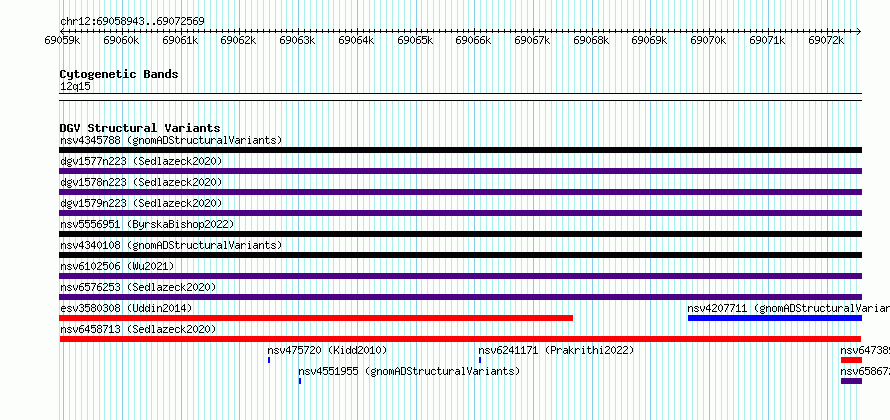Click the 69065k ruler tick label
Screen dimensions: 890x420
[415, 40]
